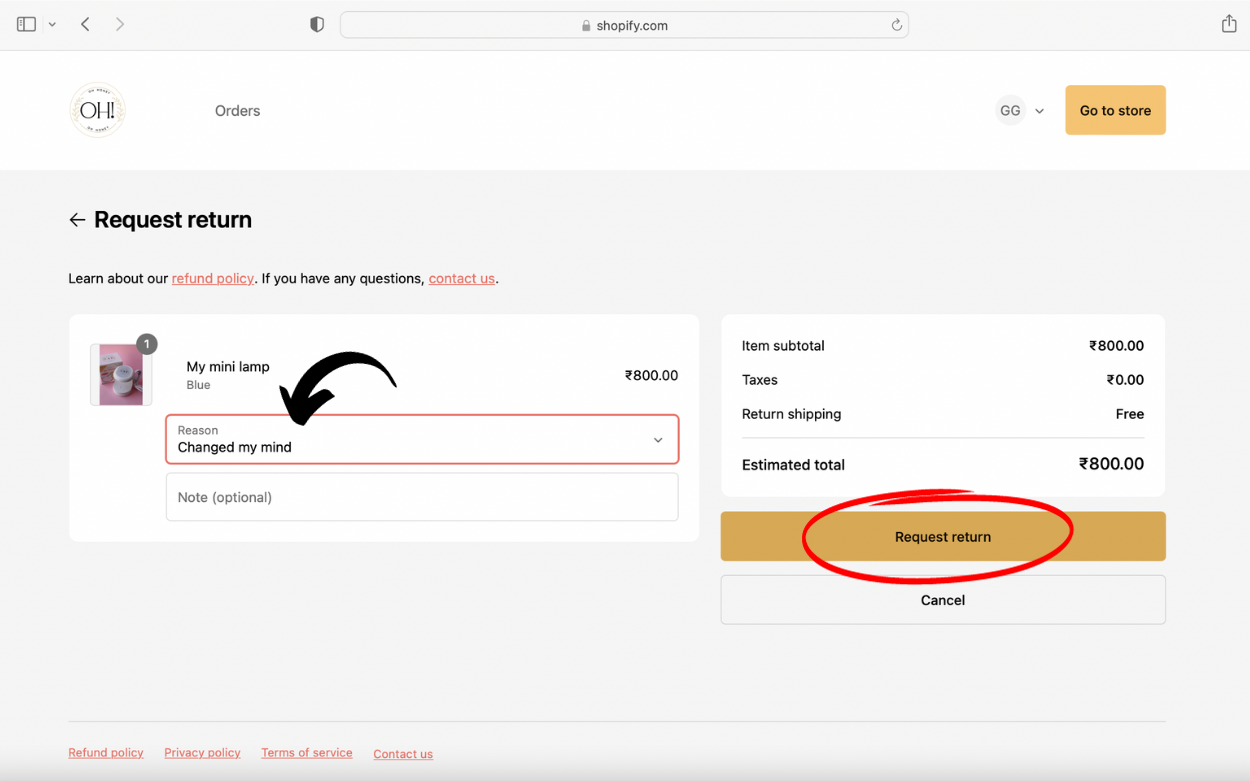Reload the page with refresh icon
This screenshot has height=781, width=1250.
pos(896,25)
